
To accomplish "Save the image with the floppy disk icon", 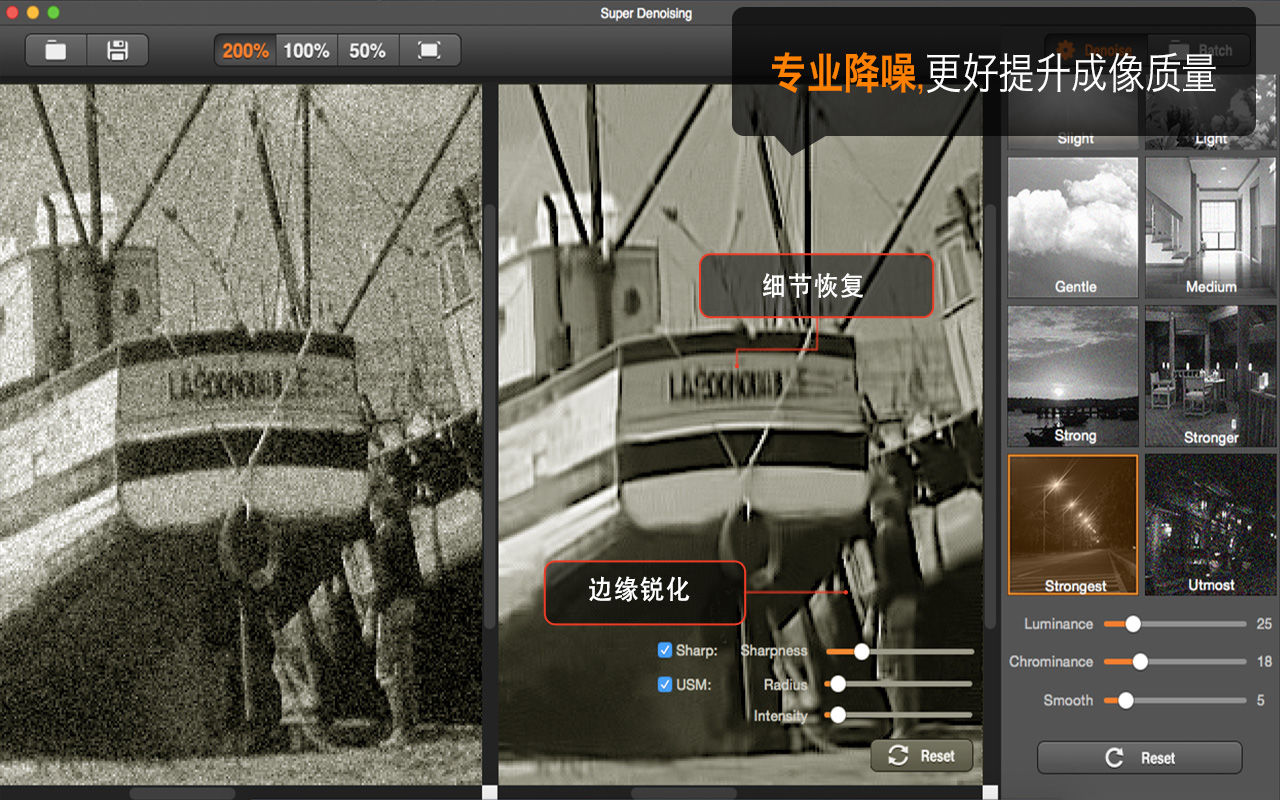I will (x=118, y=50).
